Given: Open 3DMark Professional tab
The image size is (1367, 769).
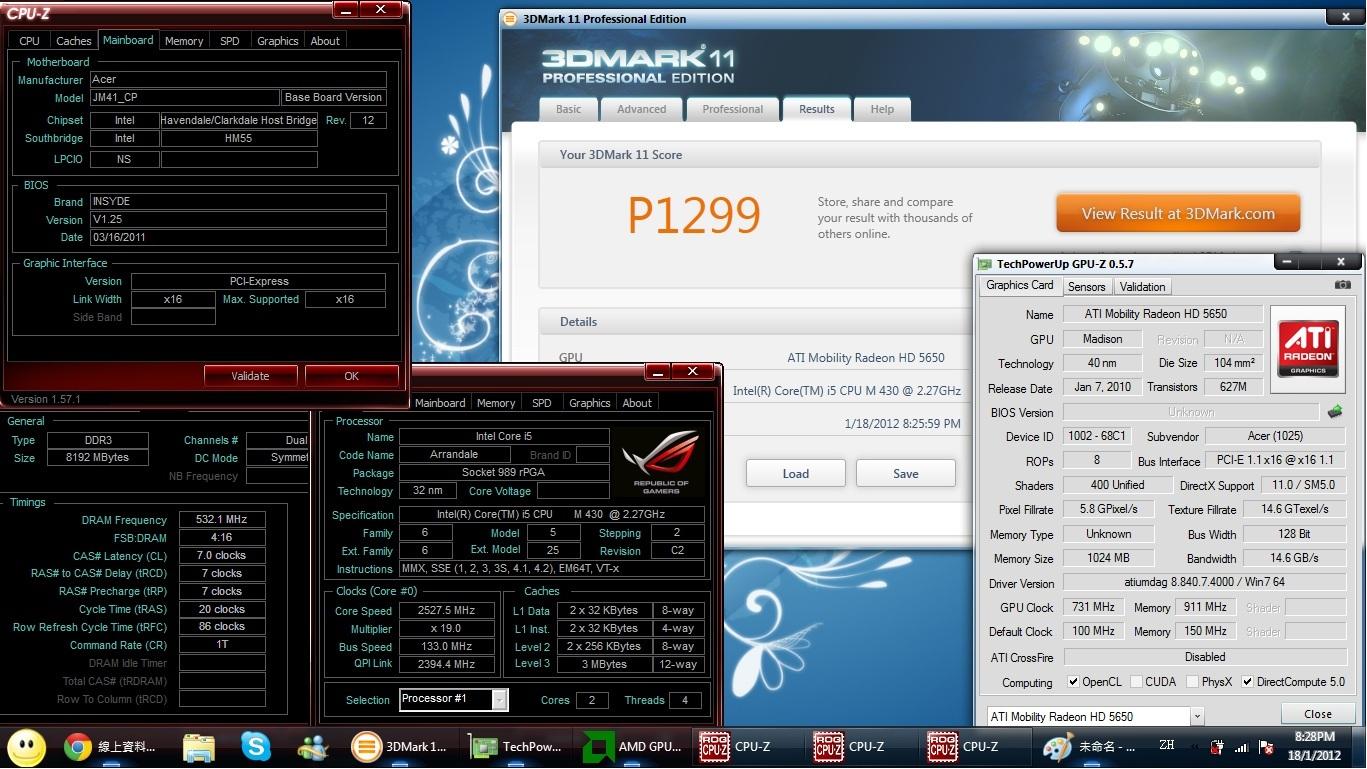Looking at the screenshot, I should pos(732,109).
